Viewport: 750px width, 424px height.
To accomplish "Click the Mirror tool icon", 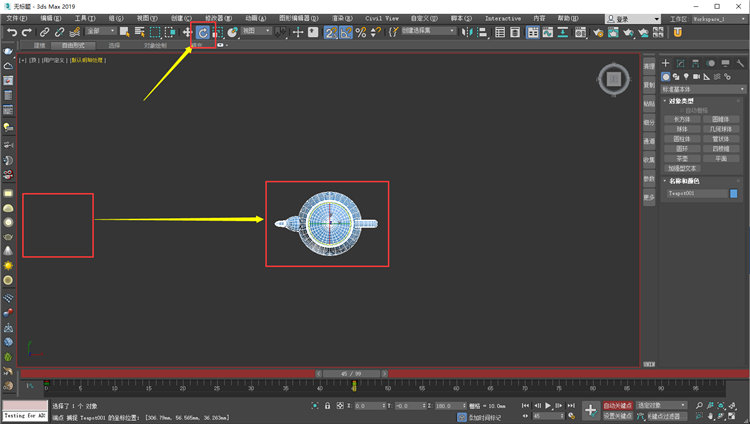I will point(467,32).
